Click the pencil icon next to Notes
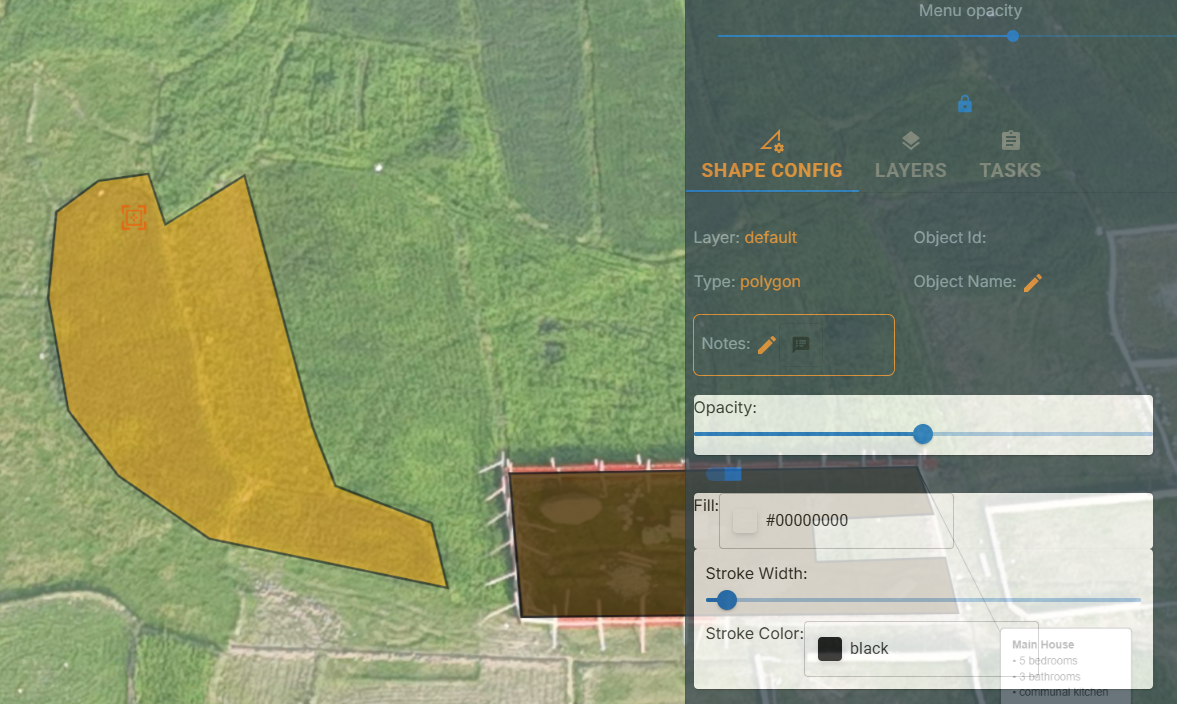Image resolution: width=1177 pixels, height=704 pixels. pyautogui.click(x=767, y=345)
